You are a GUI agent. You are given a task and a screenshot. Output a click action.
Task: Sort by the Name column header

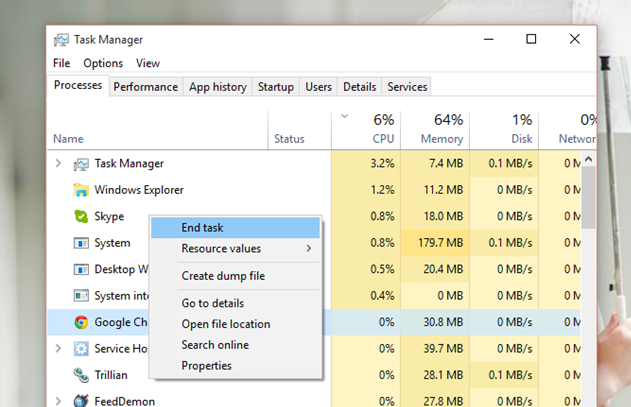pos(158,130)
